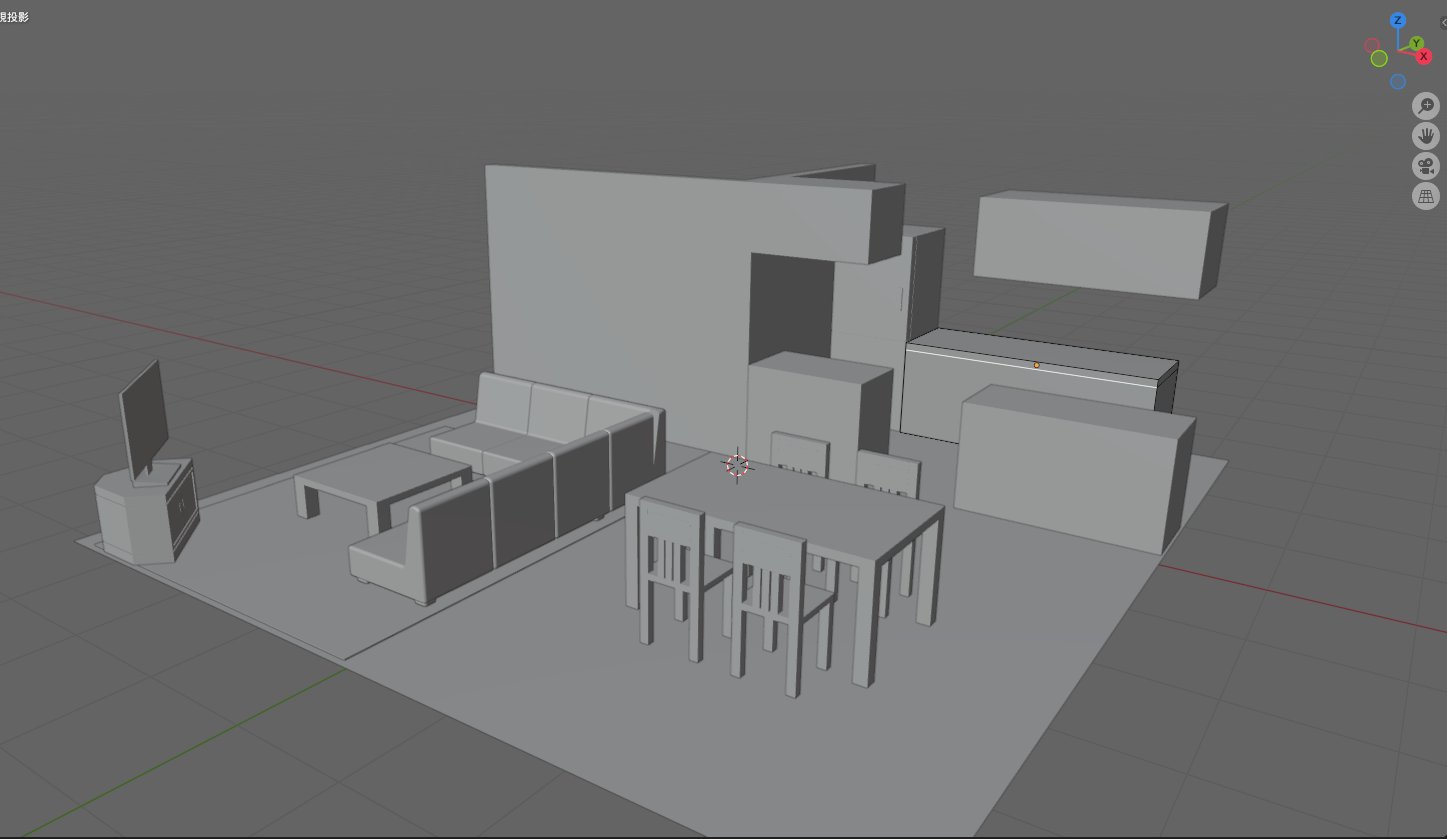Click the zoom magnifier icon in viewport
Image resolution: width=1447 pixels, height=839 pixels.
pyautogui.click(x=1426, y=105)
